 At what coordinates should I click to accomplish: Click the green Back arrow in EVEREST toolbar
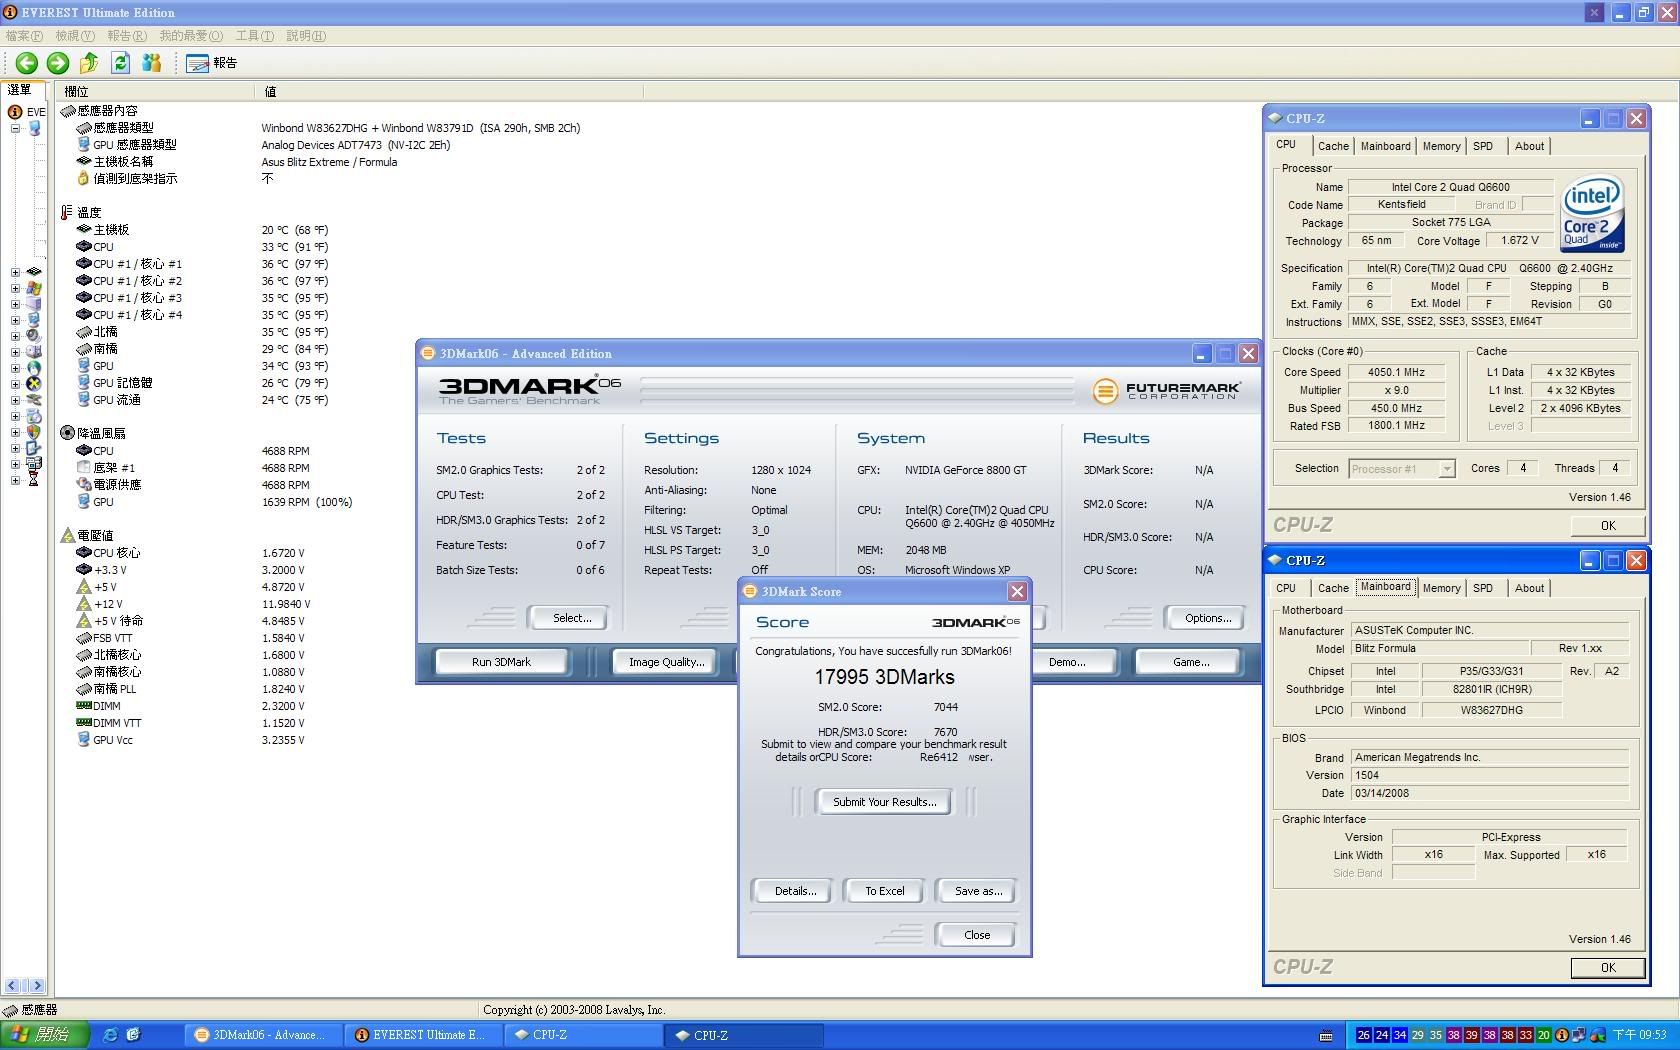[x=27, y=63]
